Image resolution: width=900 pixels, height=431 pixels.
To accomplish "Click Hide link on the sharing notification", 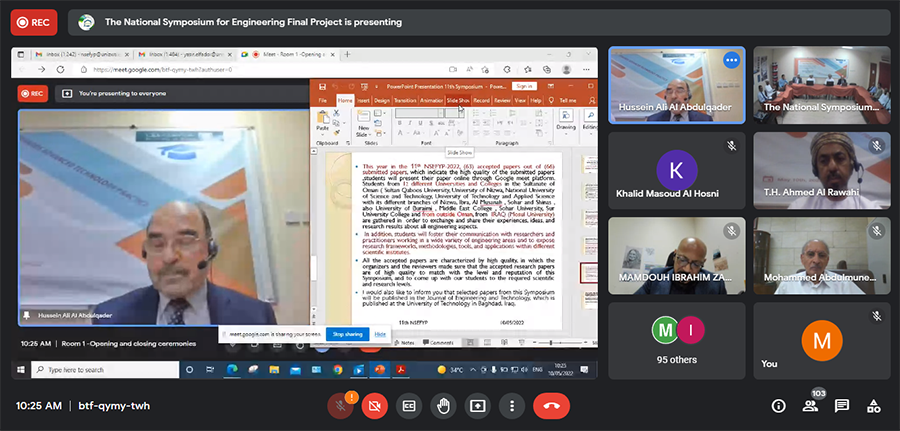I will 380,333.
